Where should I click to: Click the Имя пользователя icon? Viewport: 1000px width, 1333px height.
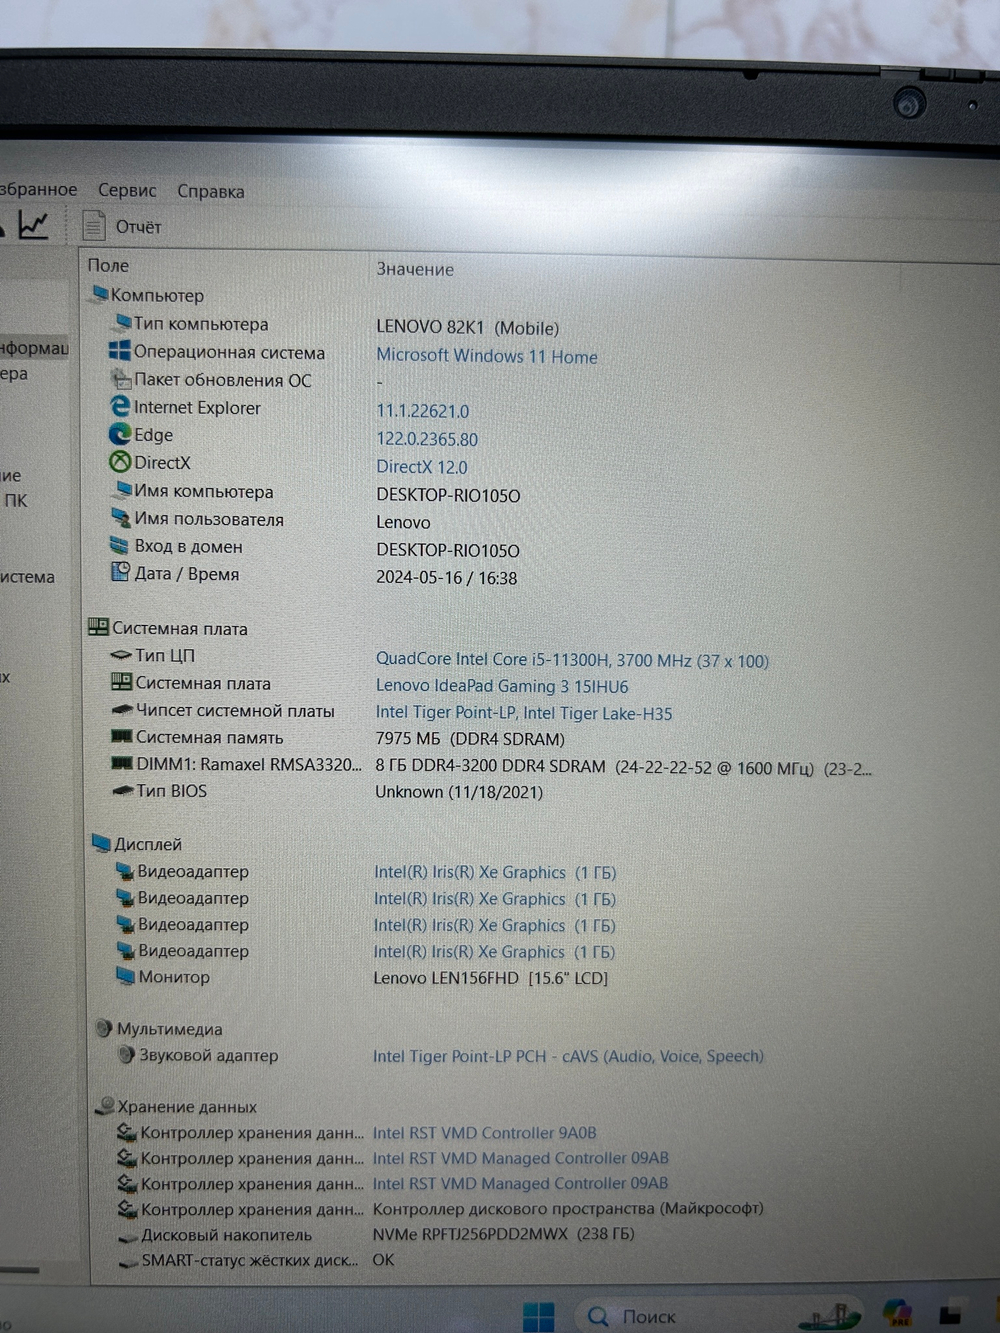pyautogui.click(x=122, y=518)
